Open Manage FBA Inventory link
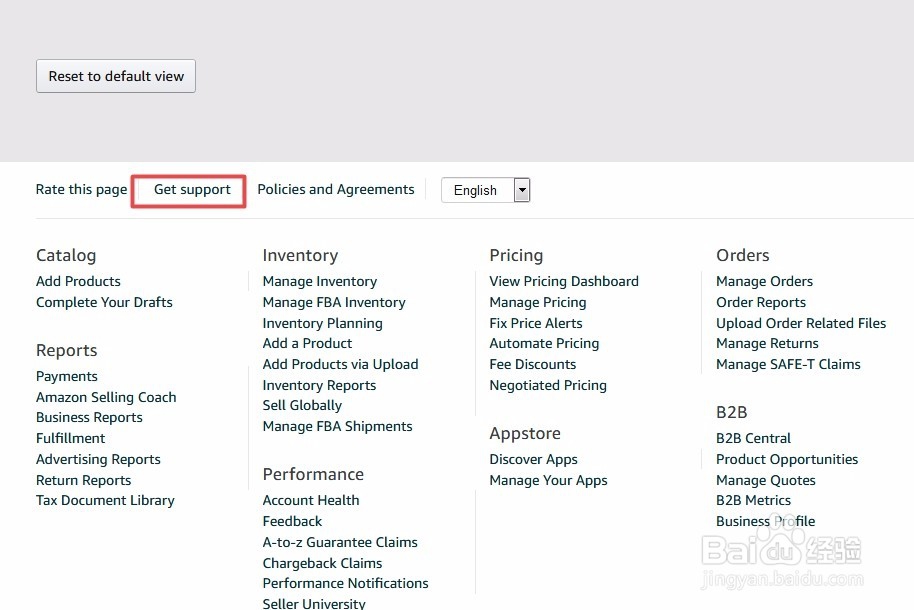914x610 pixels. 334,302
